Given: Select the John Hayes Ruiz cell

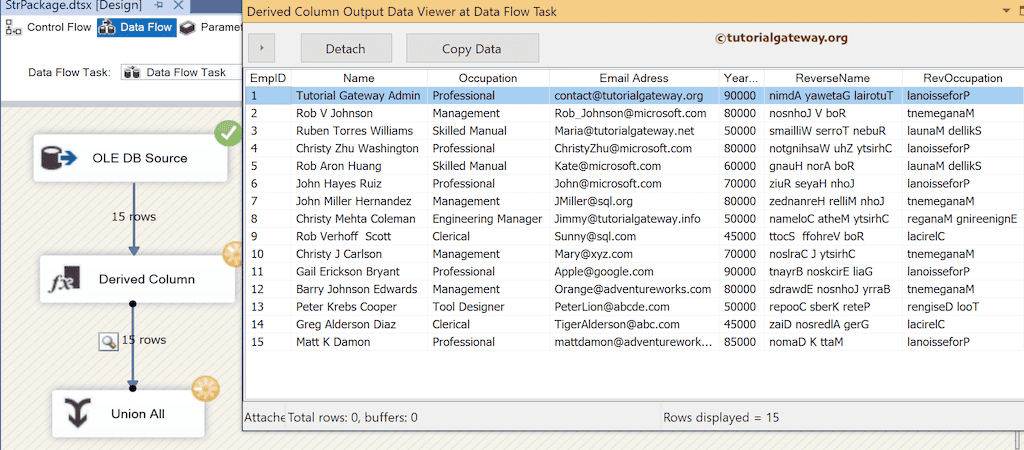Looking at the screenshot, I should pyautogui.click(x=359, y=184).
